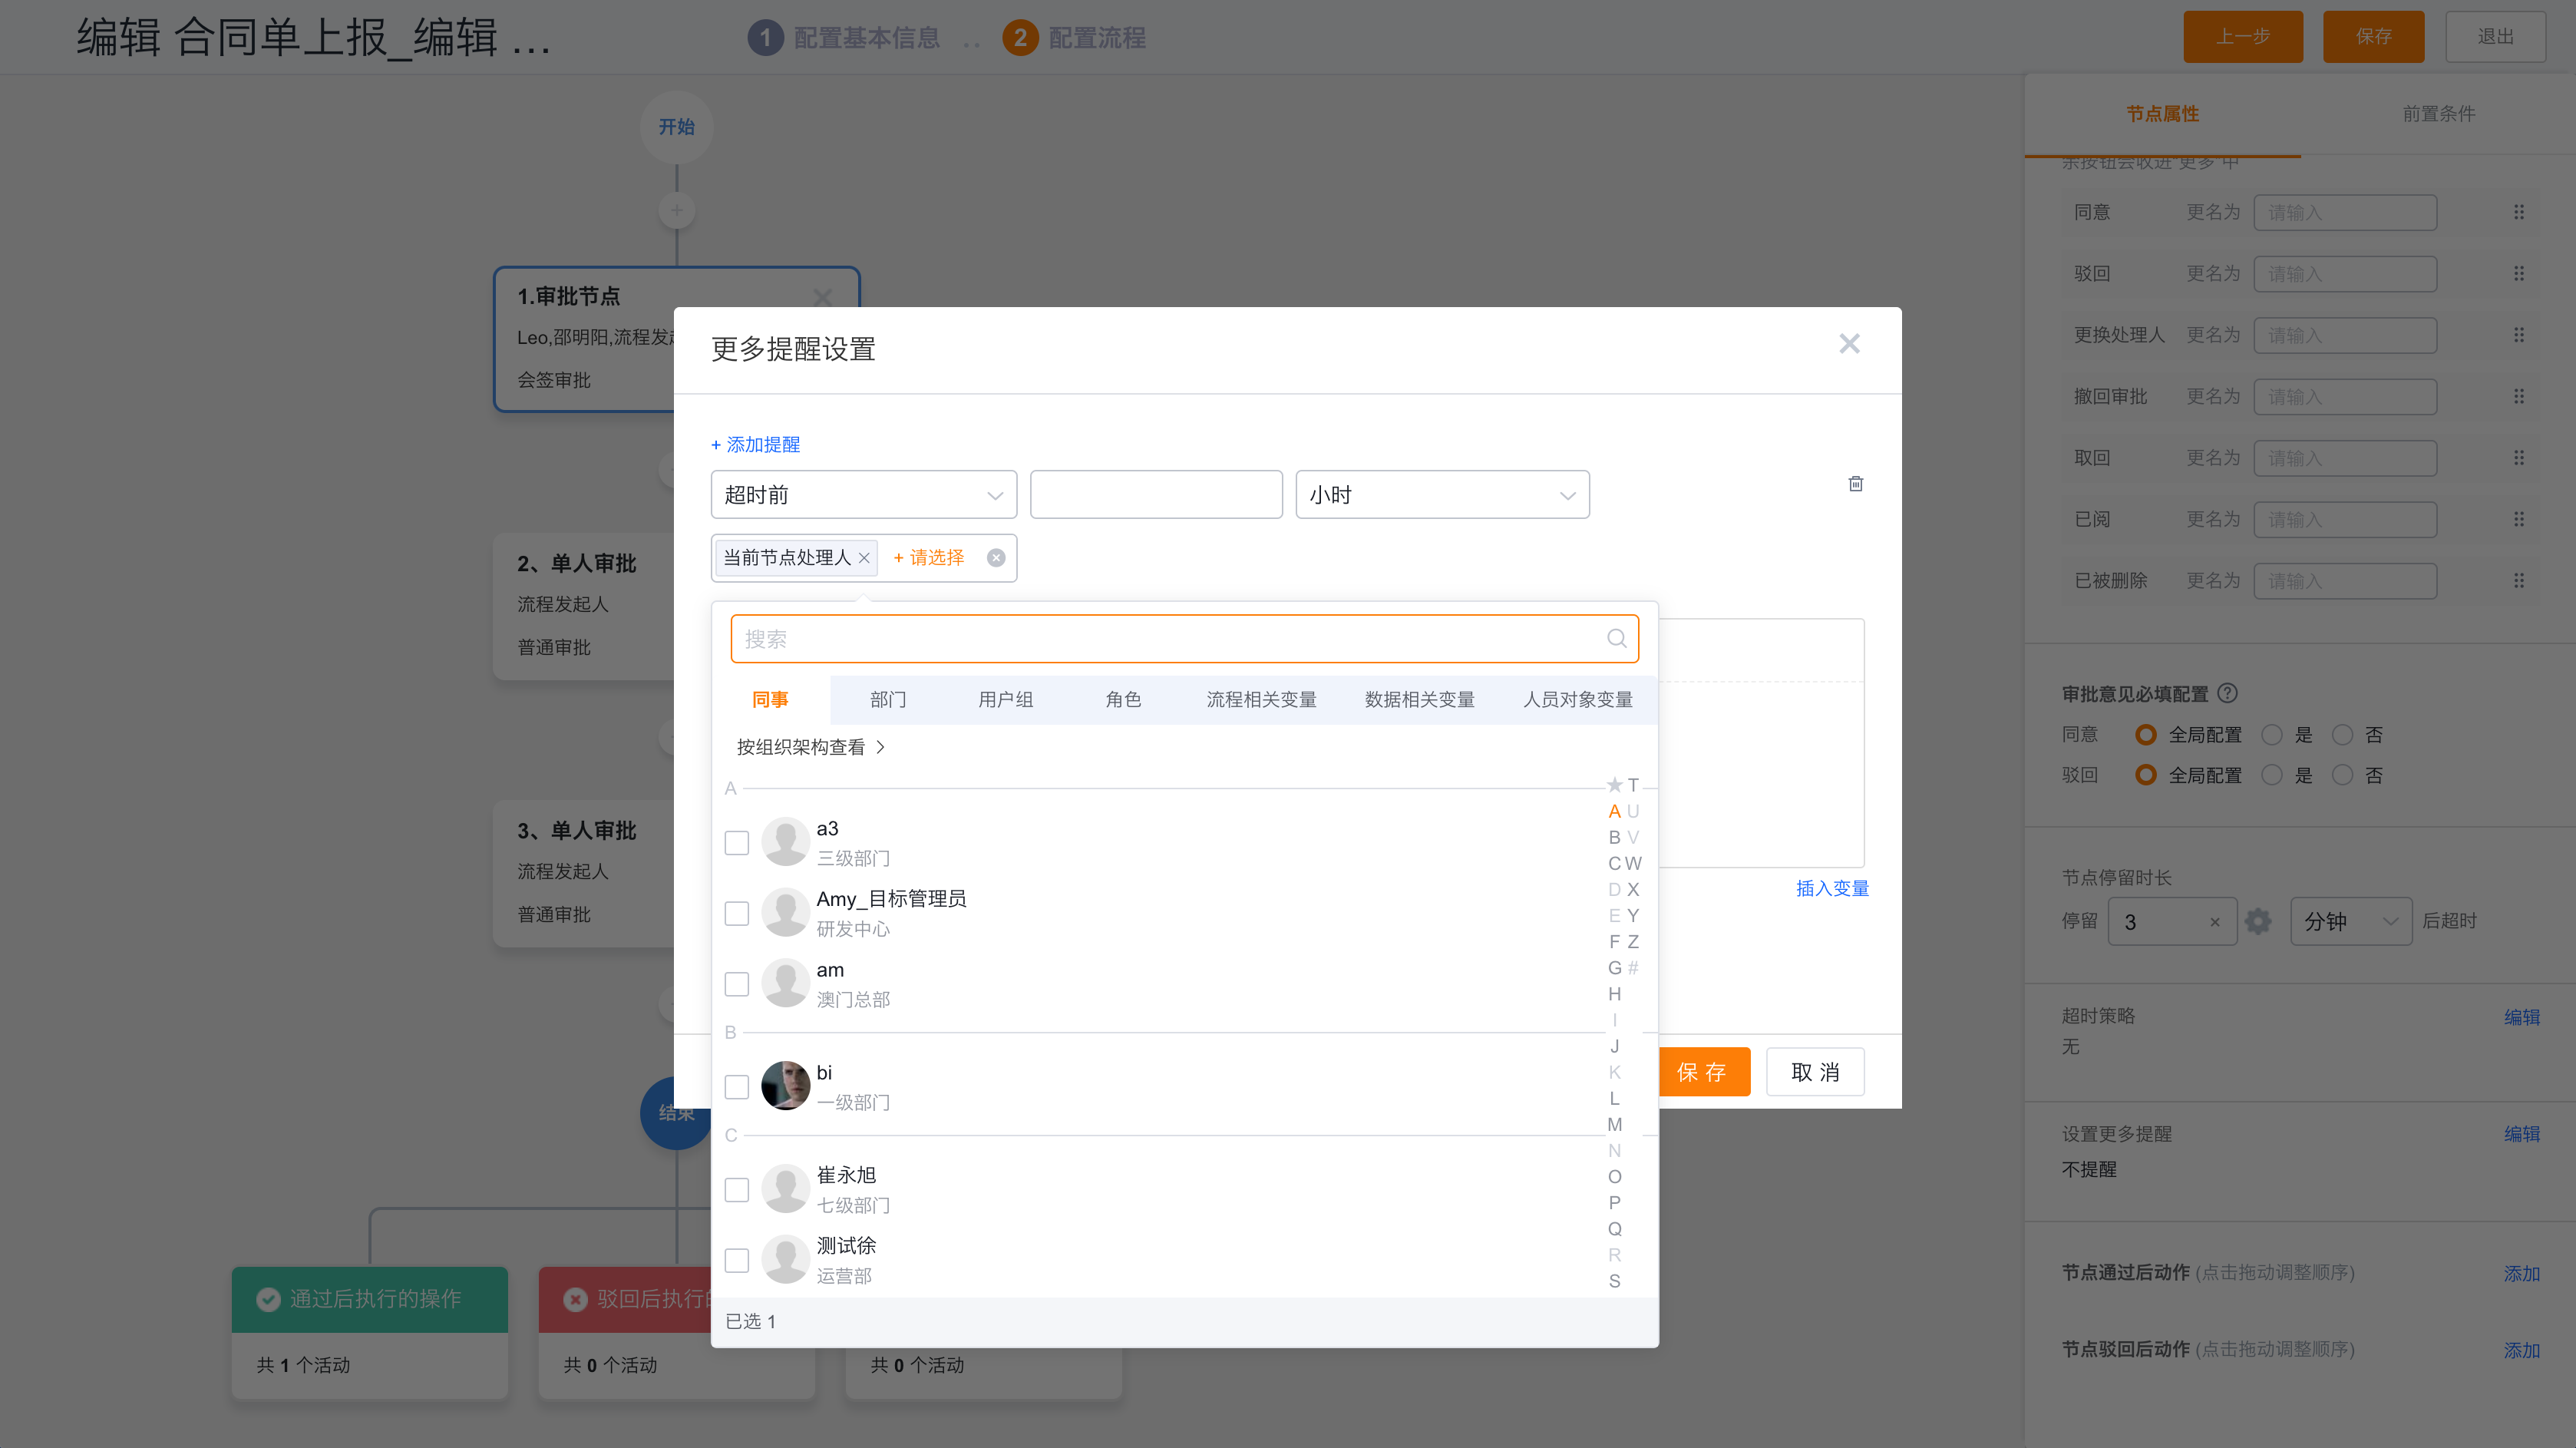This screenshot has width=2576, height=1448.
Task: Click the X to close the 1.审批节点 card
Action: pos(823,297)
